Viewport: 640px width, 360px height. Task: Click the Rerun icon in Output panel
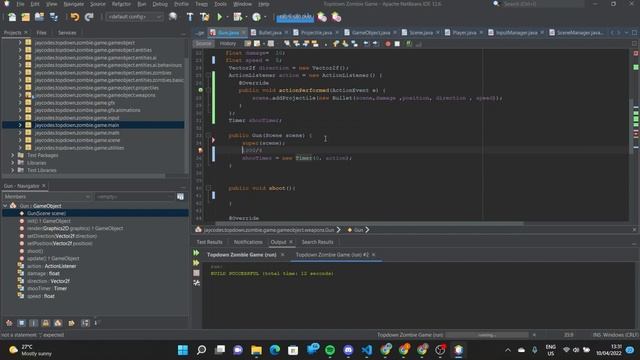[196, 253]
